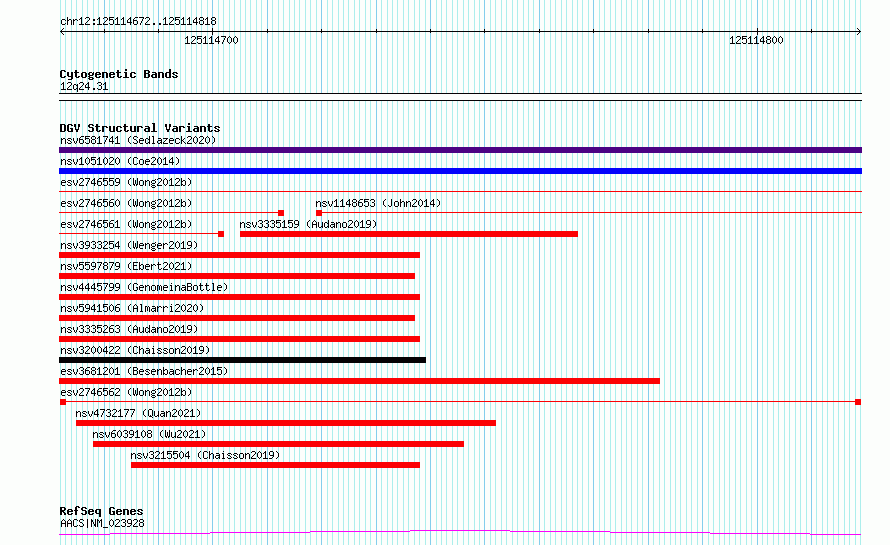This screenshot has height=545, width=890.
Task: Open nsv3933254 (Wenger2019) label
Action: [129, 245]
